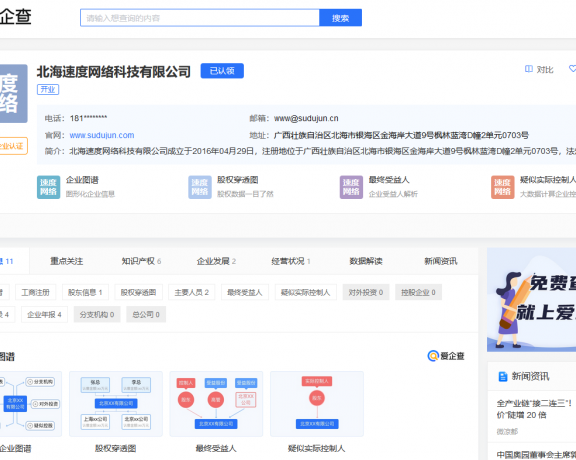Image resolution: width=576 pixels, height=460 pixels.
Task: Click the company logo avatar
Action: [13, 94]
